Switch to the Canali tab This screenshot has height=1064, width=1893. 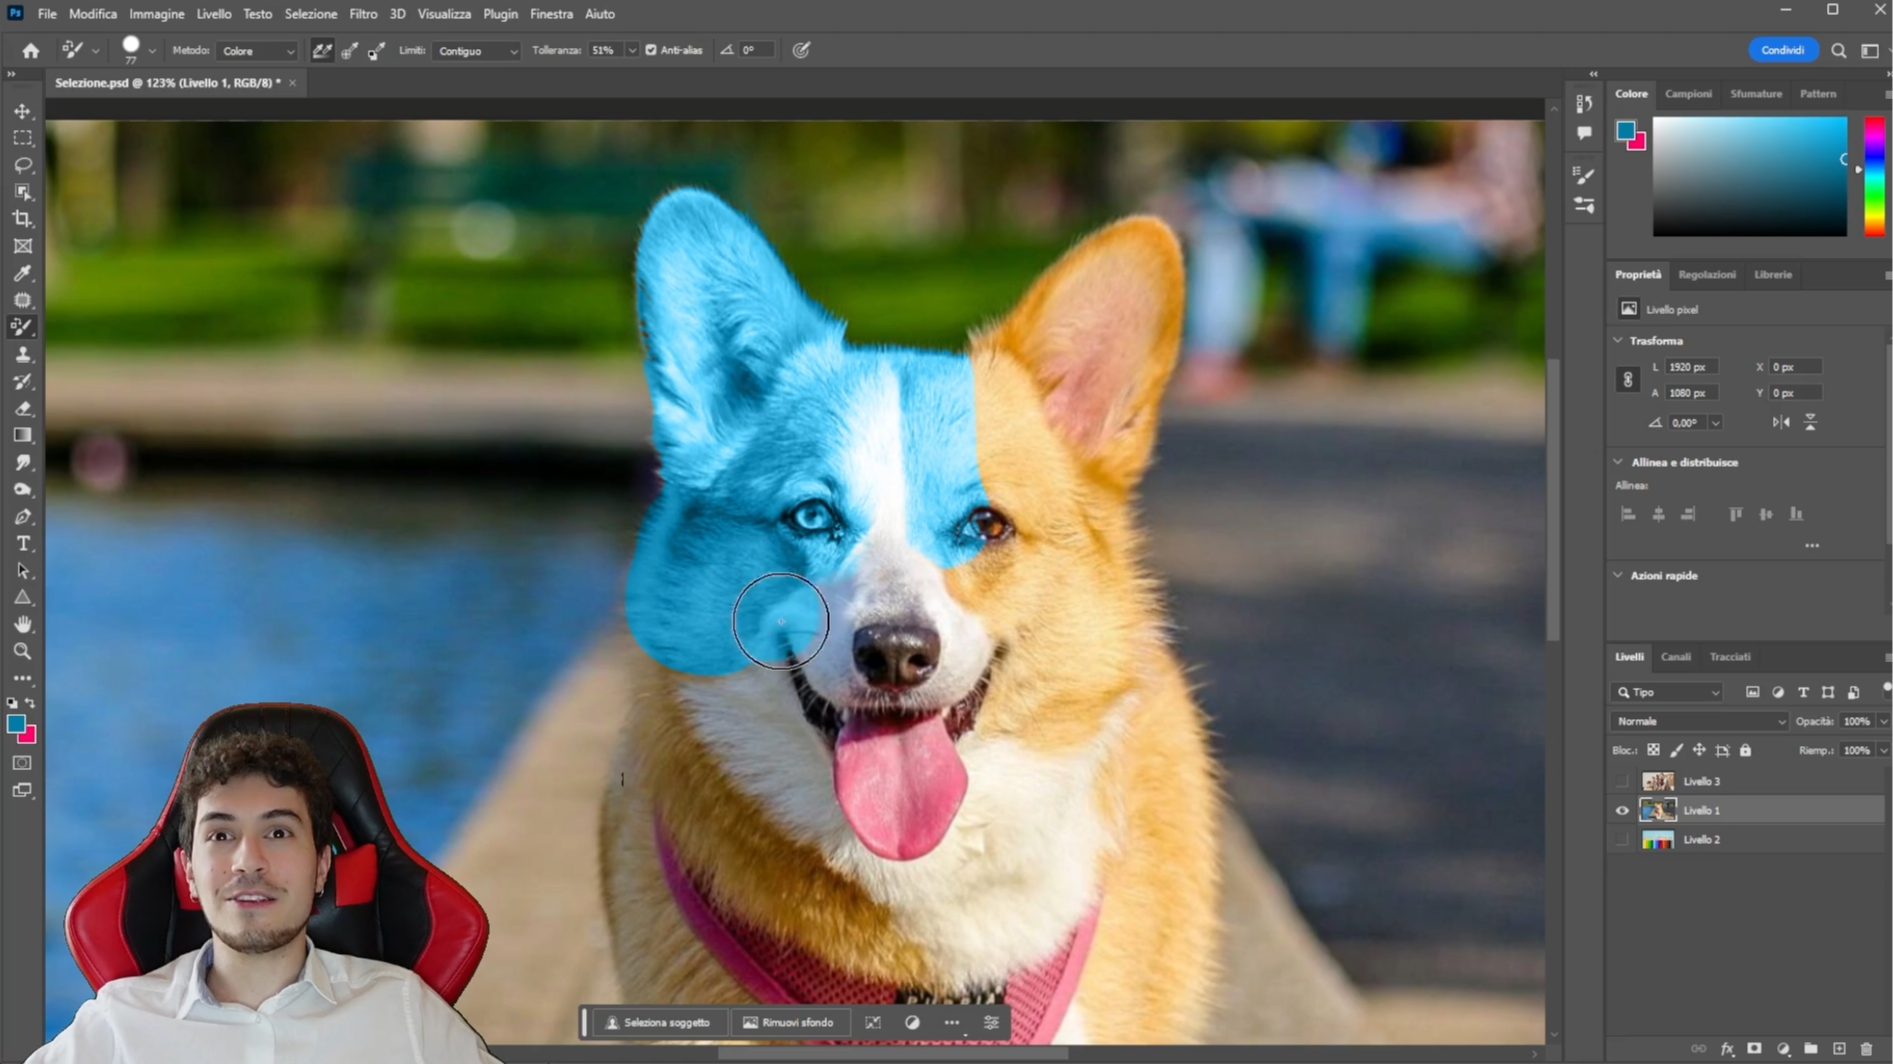coord(1675,657)
